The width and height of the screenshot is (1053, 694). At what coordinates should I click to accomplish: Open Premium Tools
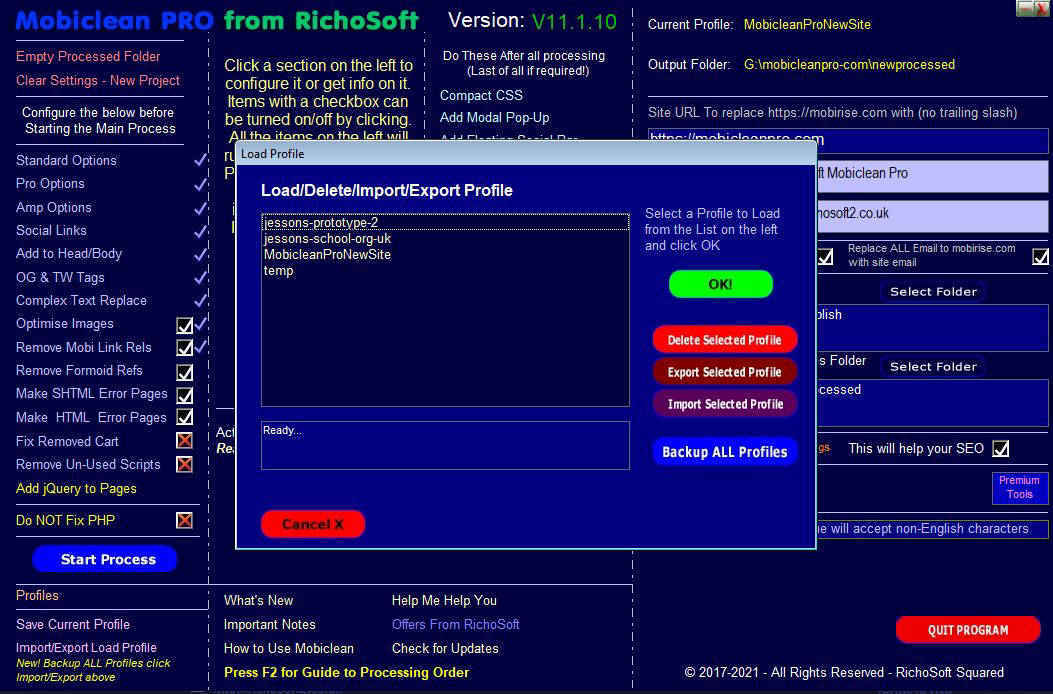(1019, 488)
